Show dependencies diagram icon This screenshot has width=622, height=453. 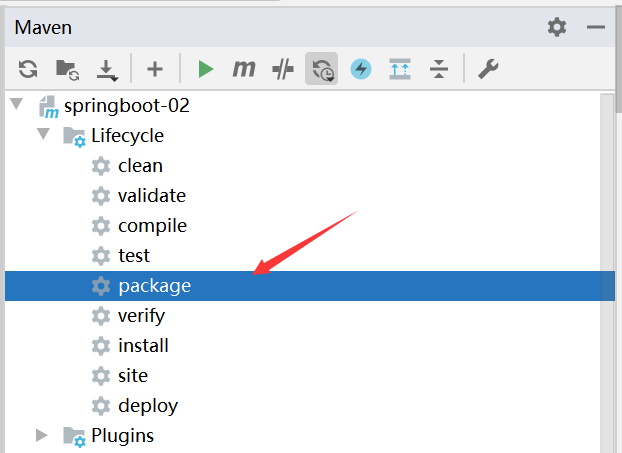(400, 69)
